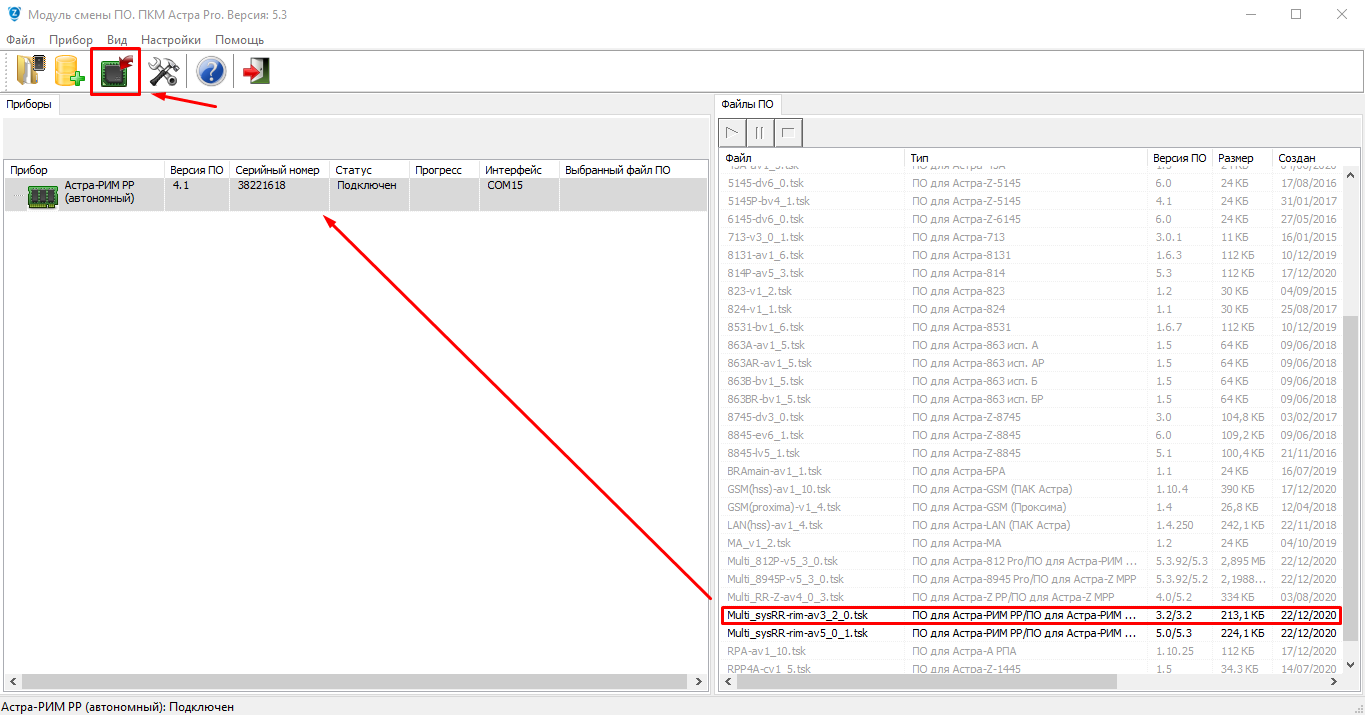This screenshot has height=715, width=1365.
Task: Open the Прибор menu
Action: [x=71, y=40]
